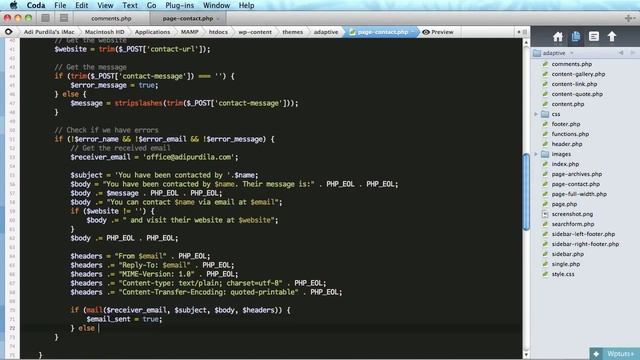Go to adaptive in path bar
Viewport: 640px width, 360px height.
(x=326, y=32)
